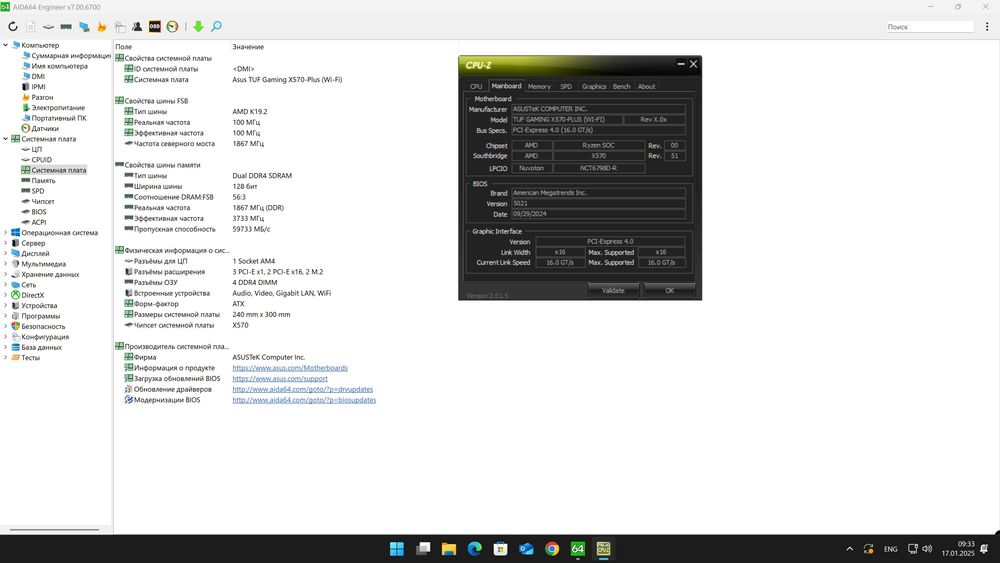Open the three-dot menu next to search
Image resolution: width=1000 pixels, height=563 pixels.
pyautogui.click(x=987, y=27)
